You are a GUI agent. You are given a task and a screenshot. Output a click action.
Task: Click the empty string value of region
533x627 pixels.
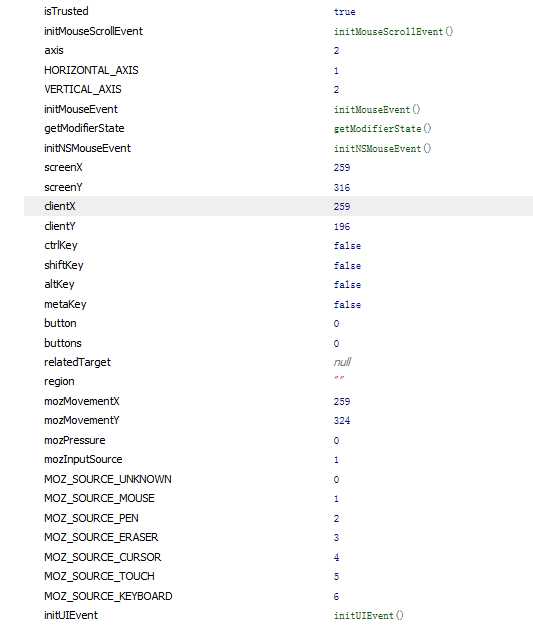(x=339, y=378)
